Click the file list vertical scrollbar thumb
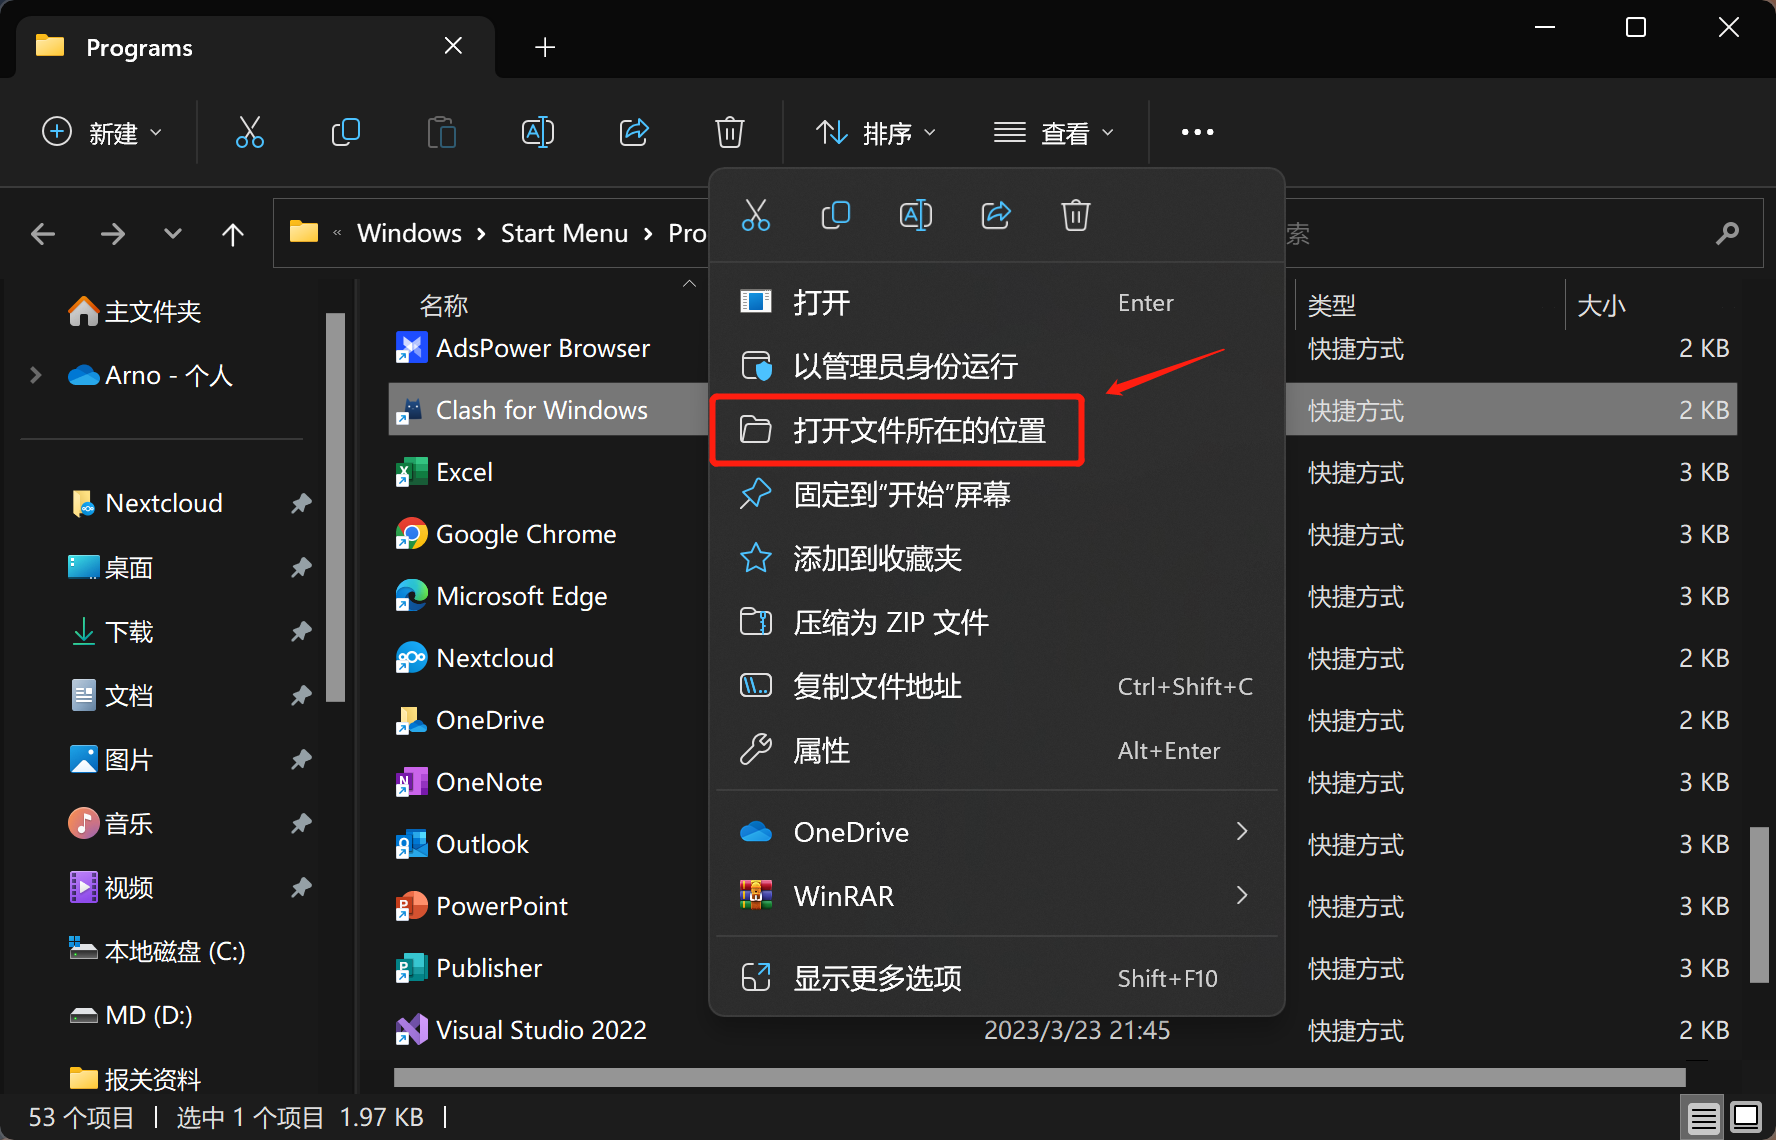Image resolution: width=1776 pixels, height=1140 pixels. click(1759, 905)
